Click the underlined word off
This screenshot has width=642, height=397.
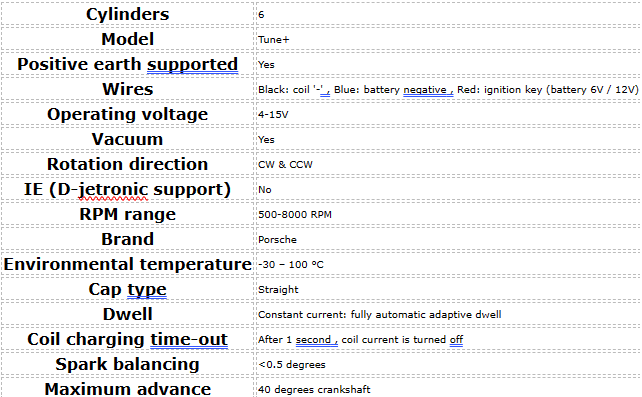click(456, 340)
